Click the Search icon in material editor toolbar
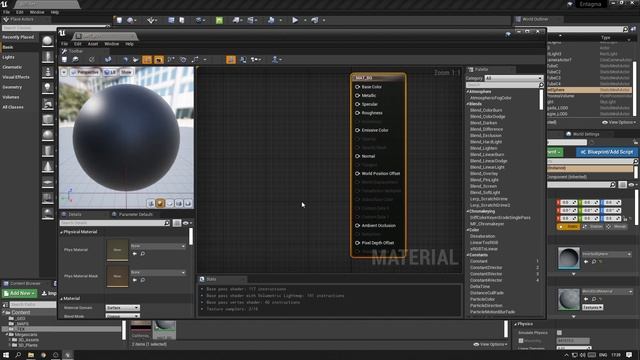 click(108, 60)
